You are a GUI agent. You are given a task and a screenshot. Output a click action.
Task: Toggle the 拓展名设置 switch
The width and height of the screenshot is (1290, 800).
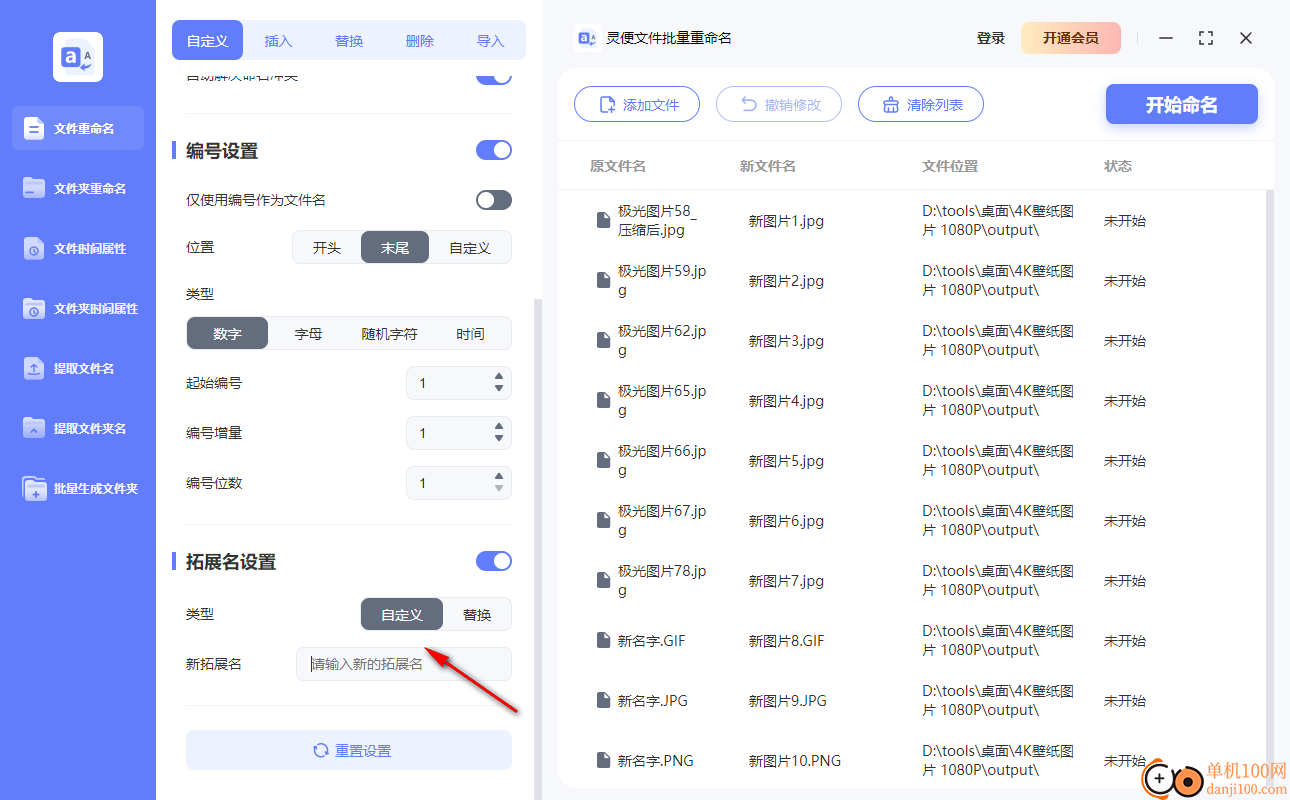click(x=494, y=561)
